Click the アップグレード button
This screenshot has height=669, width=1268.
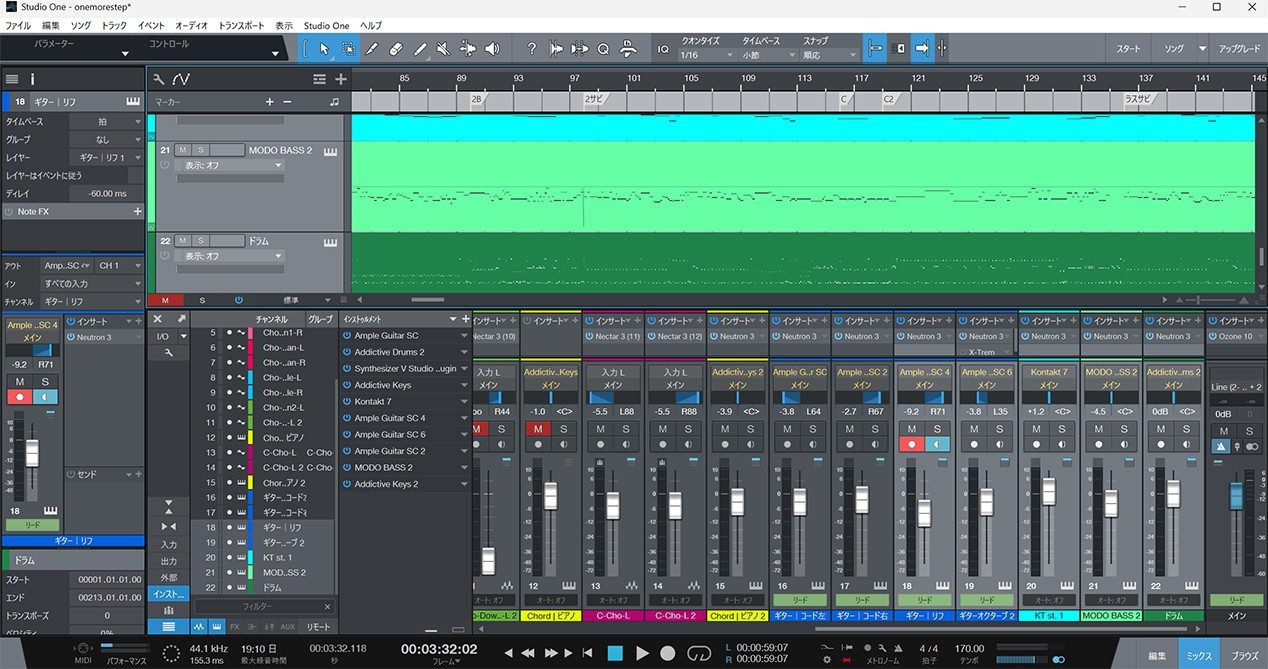pos(1239,48)
